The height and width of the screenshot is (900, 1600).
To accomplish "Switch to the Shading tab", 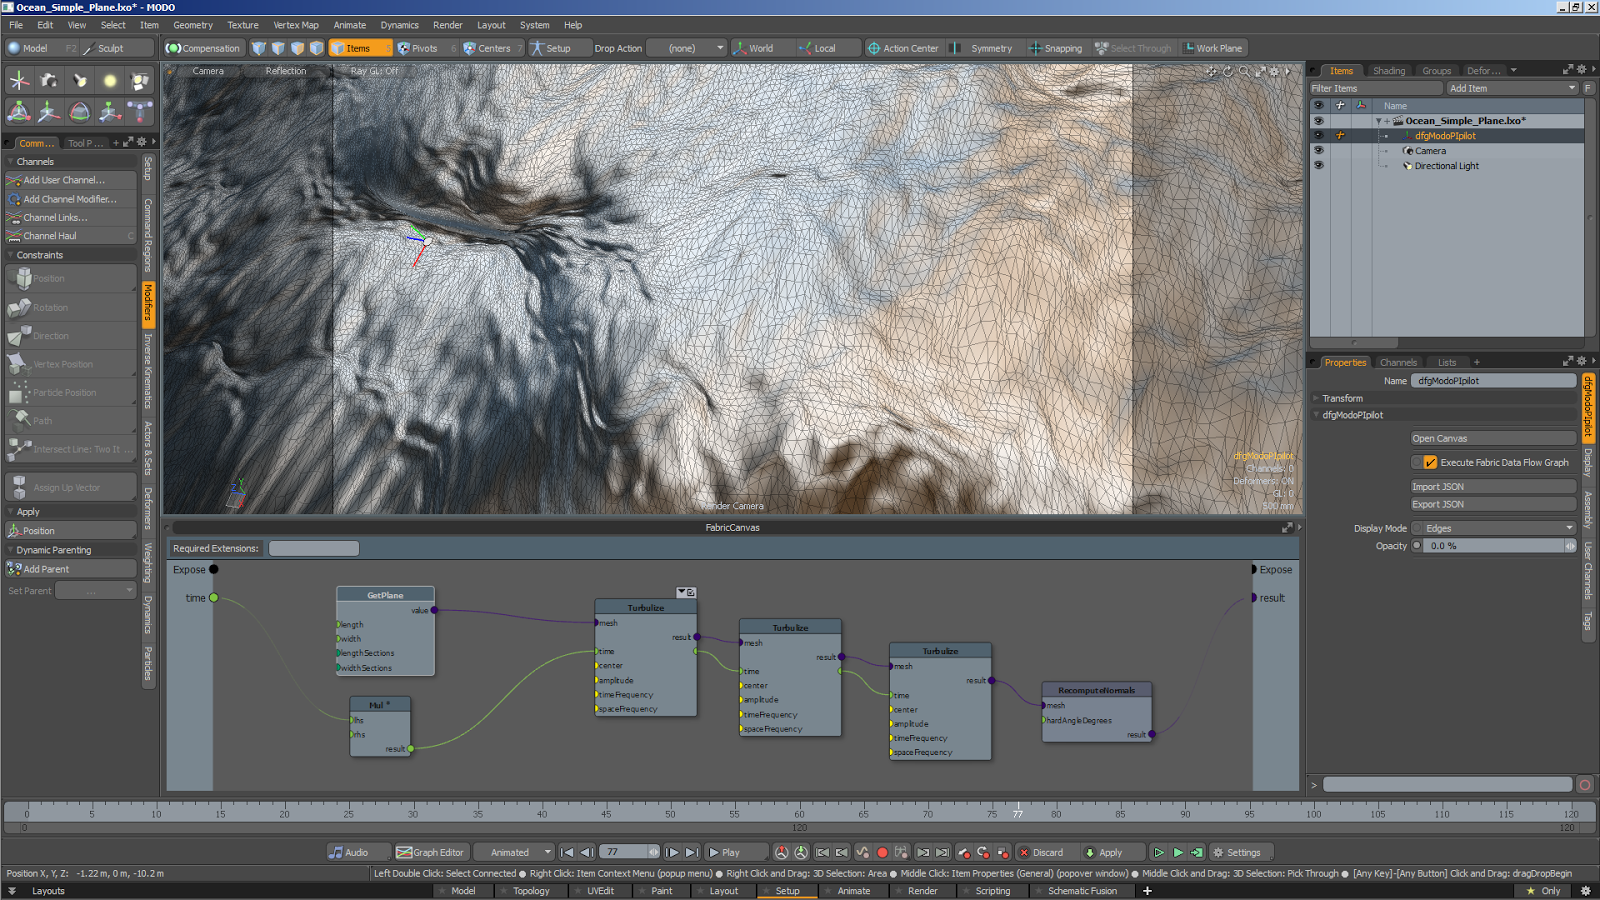I will pos(1389,71).
